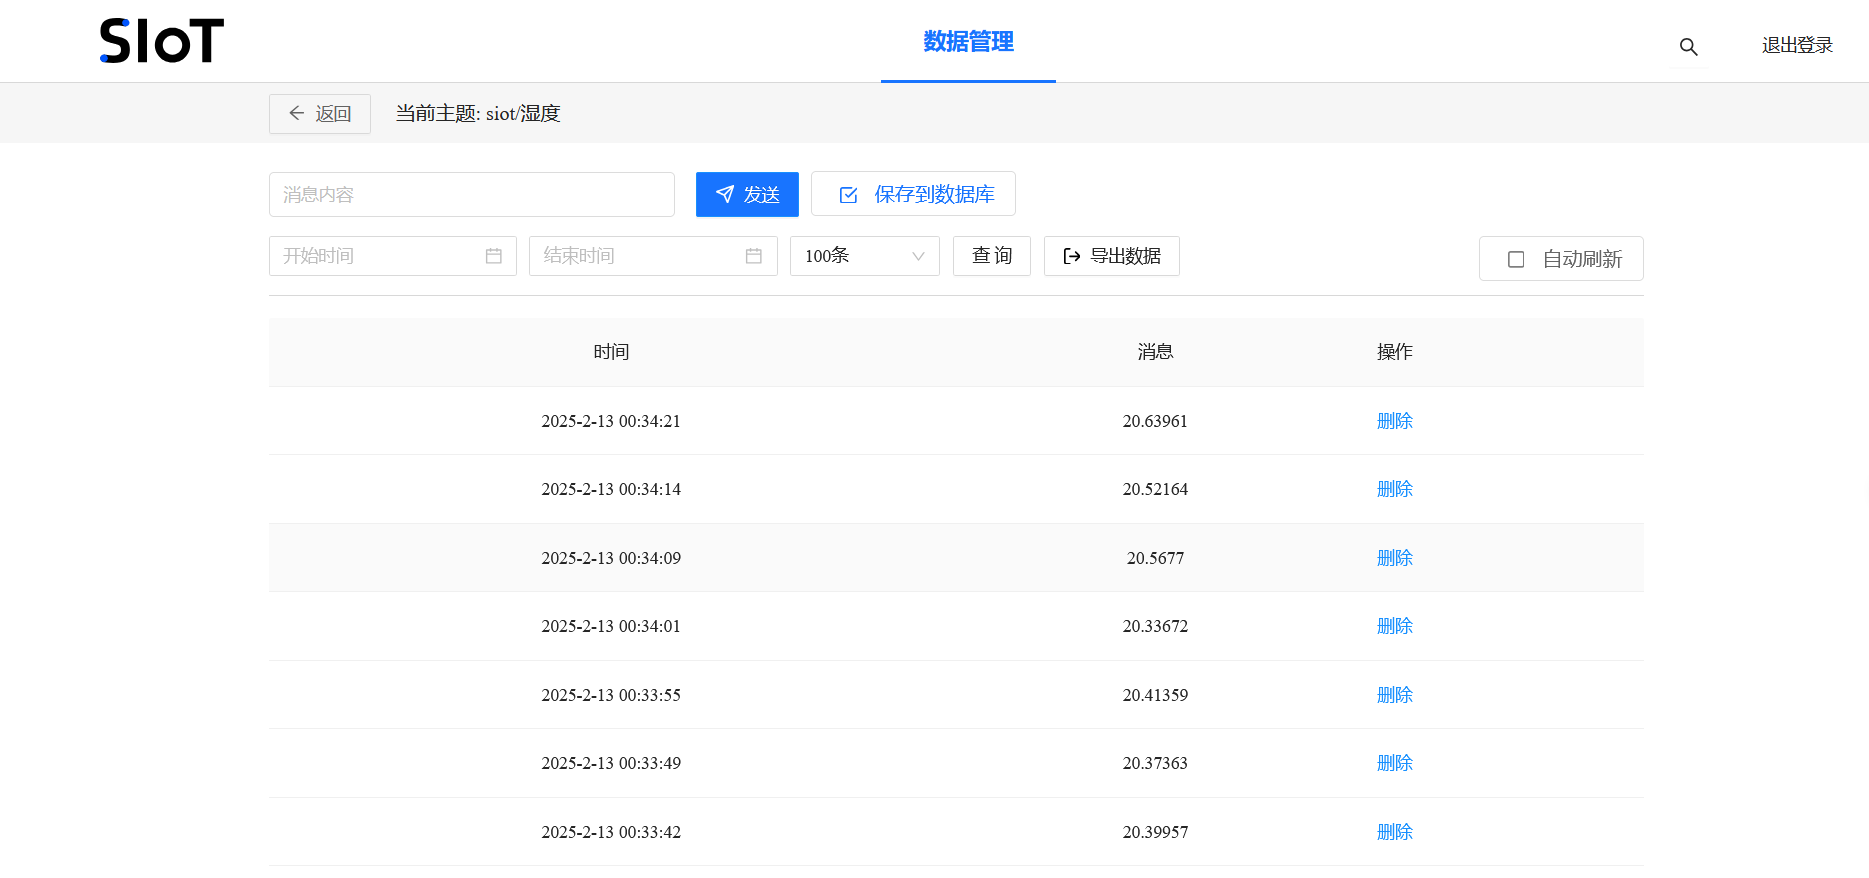The width and height of the screenshot is (1869, 878).
Task: Click the 查询 query button
Action: pos(992,256)
